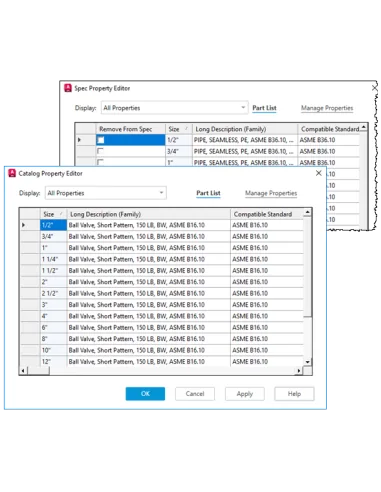Viewport: 381px width, 492px height.
Task: Click the row selector arrow on the 1/2" pipe row
Action: coord(79,140)
